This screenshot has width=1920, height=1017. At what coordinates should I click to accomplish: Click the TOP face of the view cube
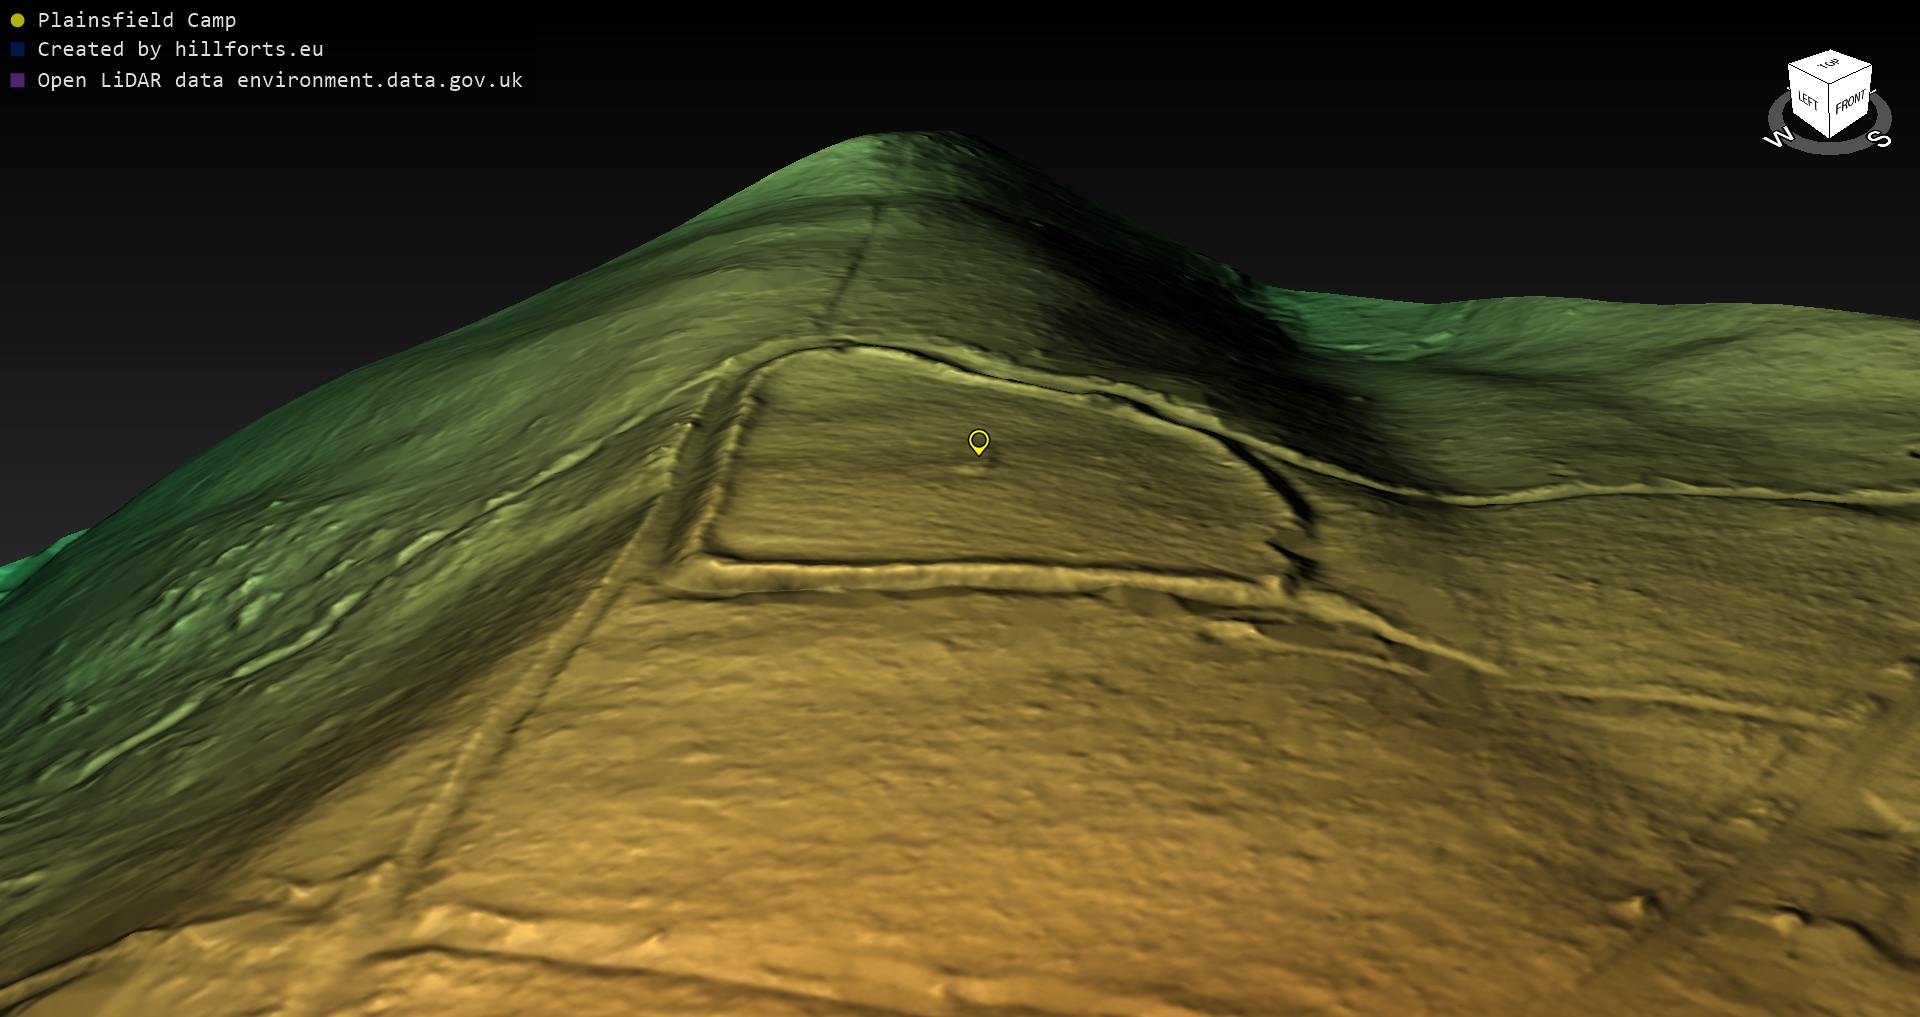point(1829,65)
